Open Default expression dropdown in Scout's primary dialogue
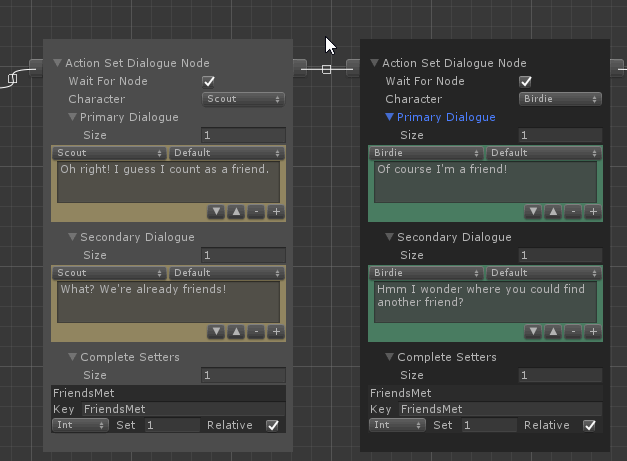 click(227, 153)
